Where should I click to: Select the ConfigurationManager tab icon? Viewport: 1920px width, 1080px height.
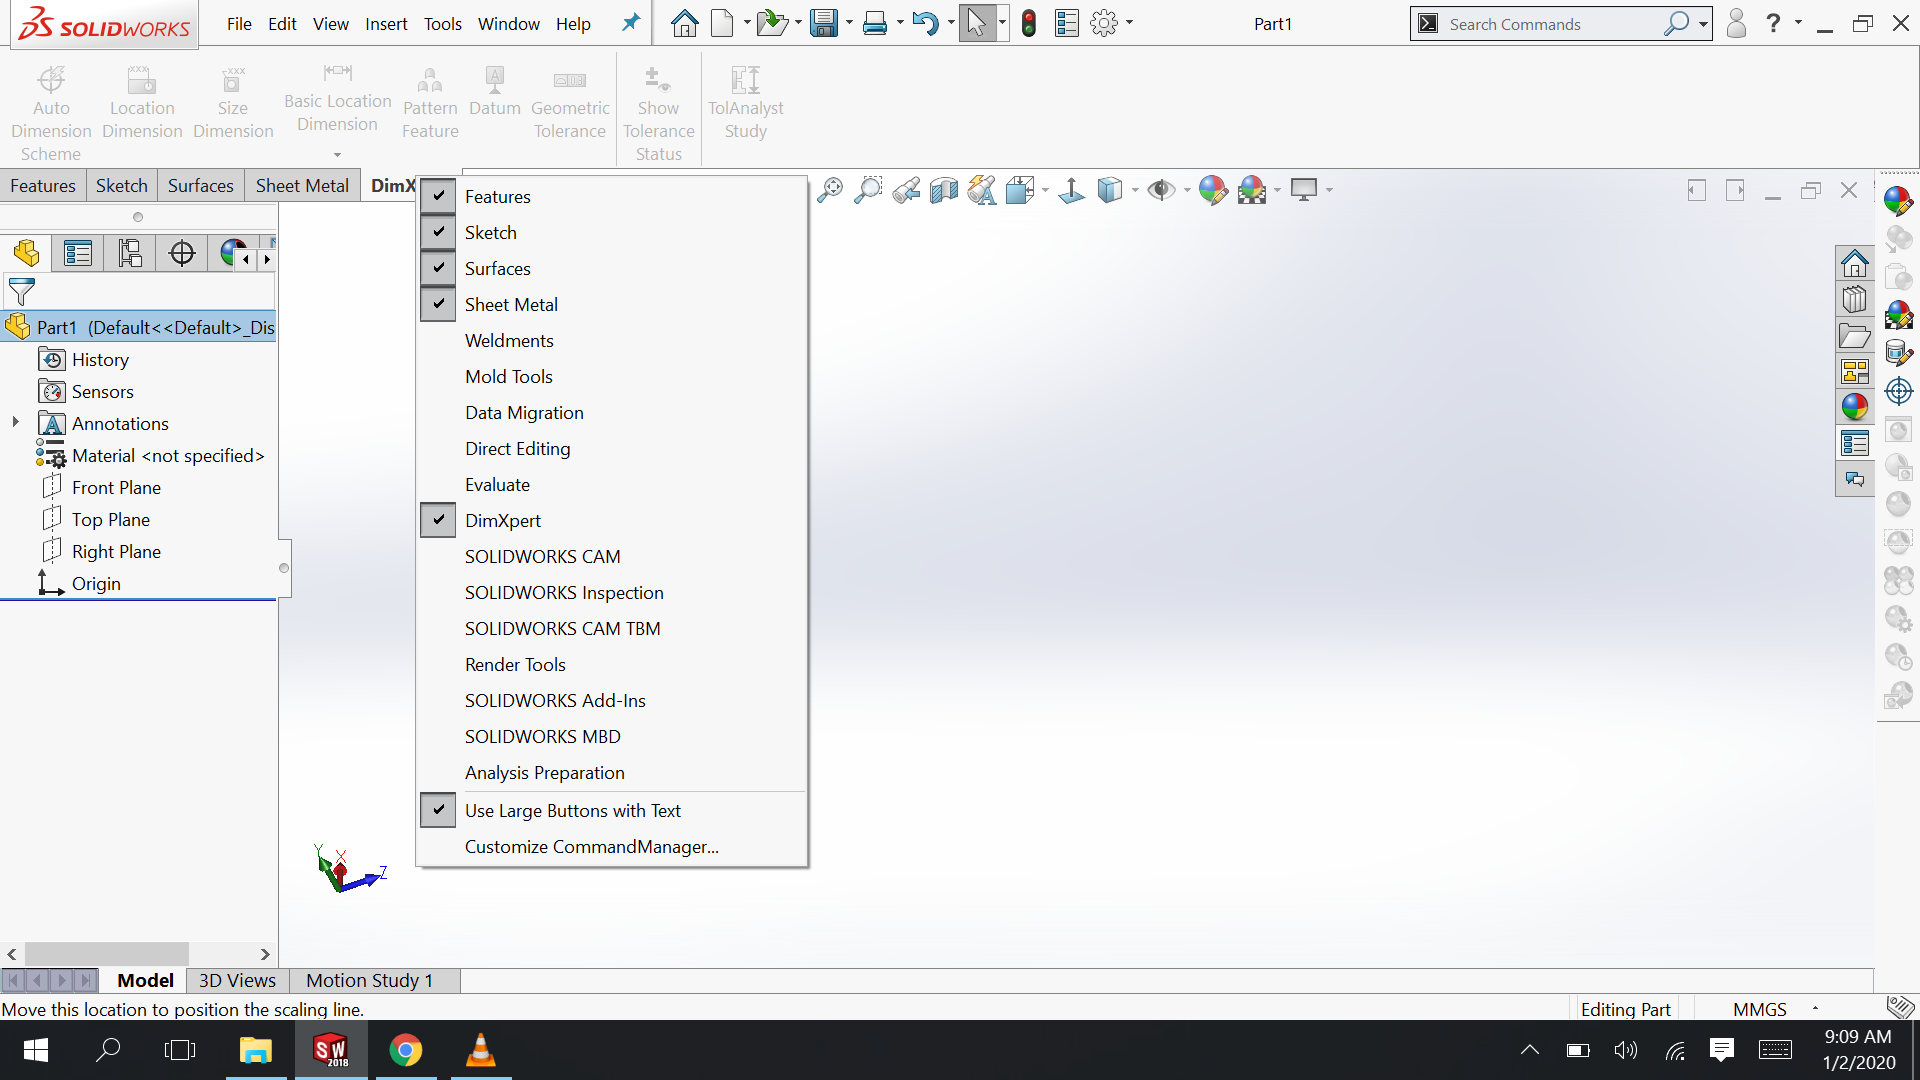pyautogui.click(x=130, y=253)
